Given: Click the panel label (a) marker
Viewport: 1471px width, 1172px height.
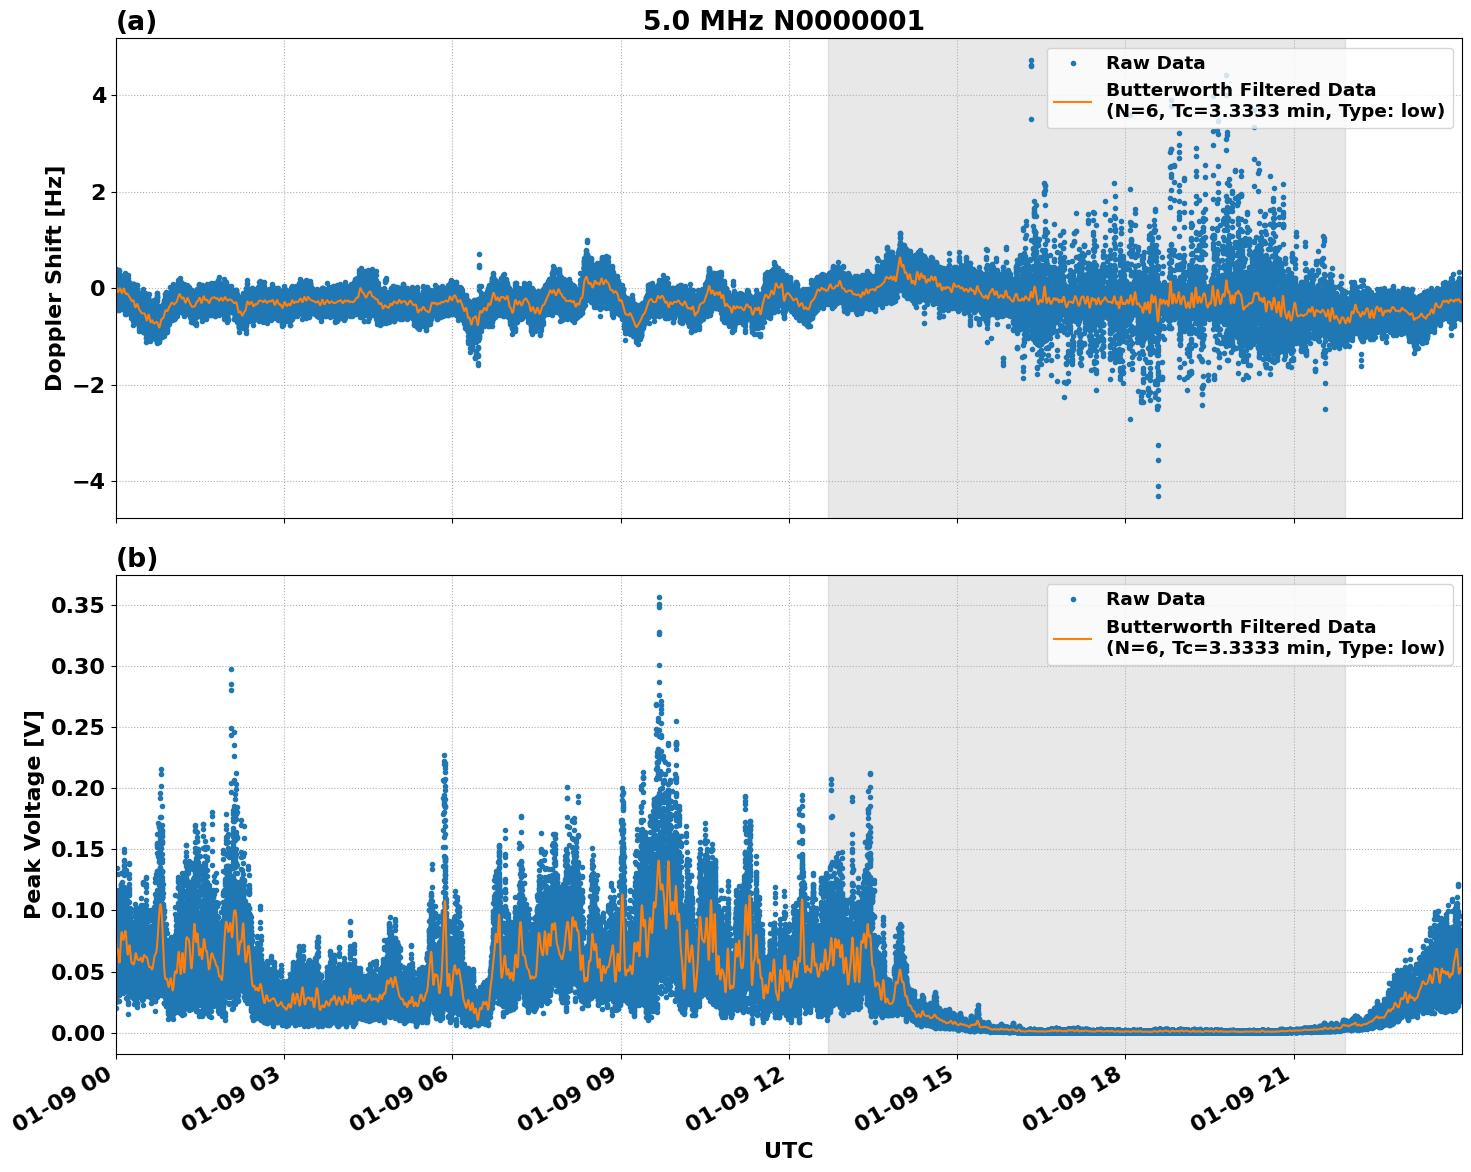Looking at the screenshot, I should point(135,18).
